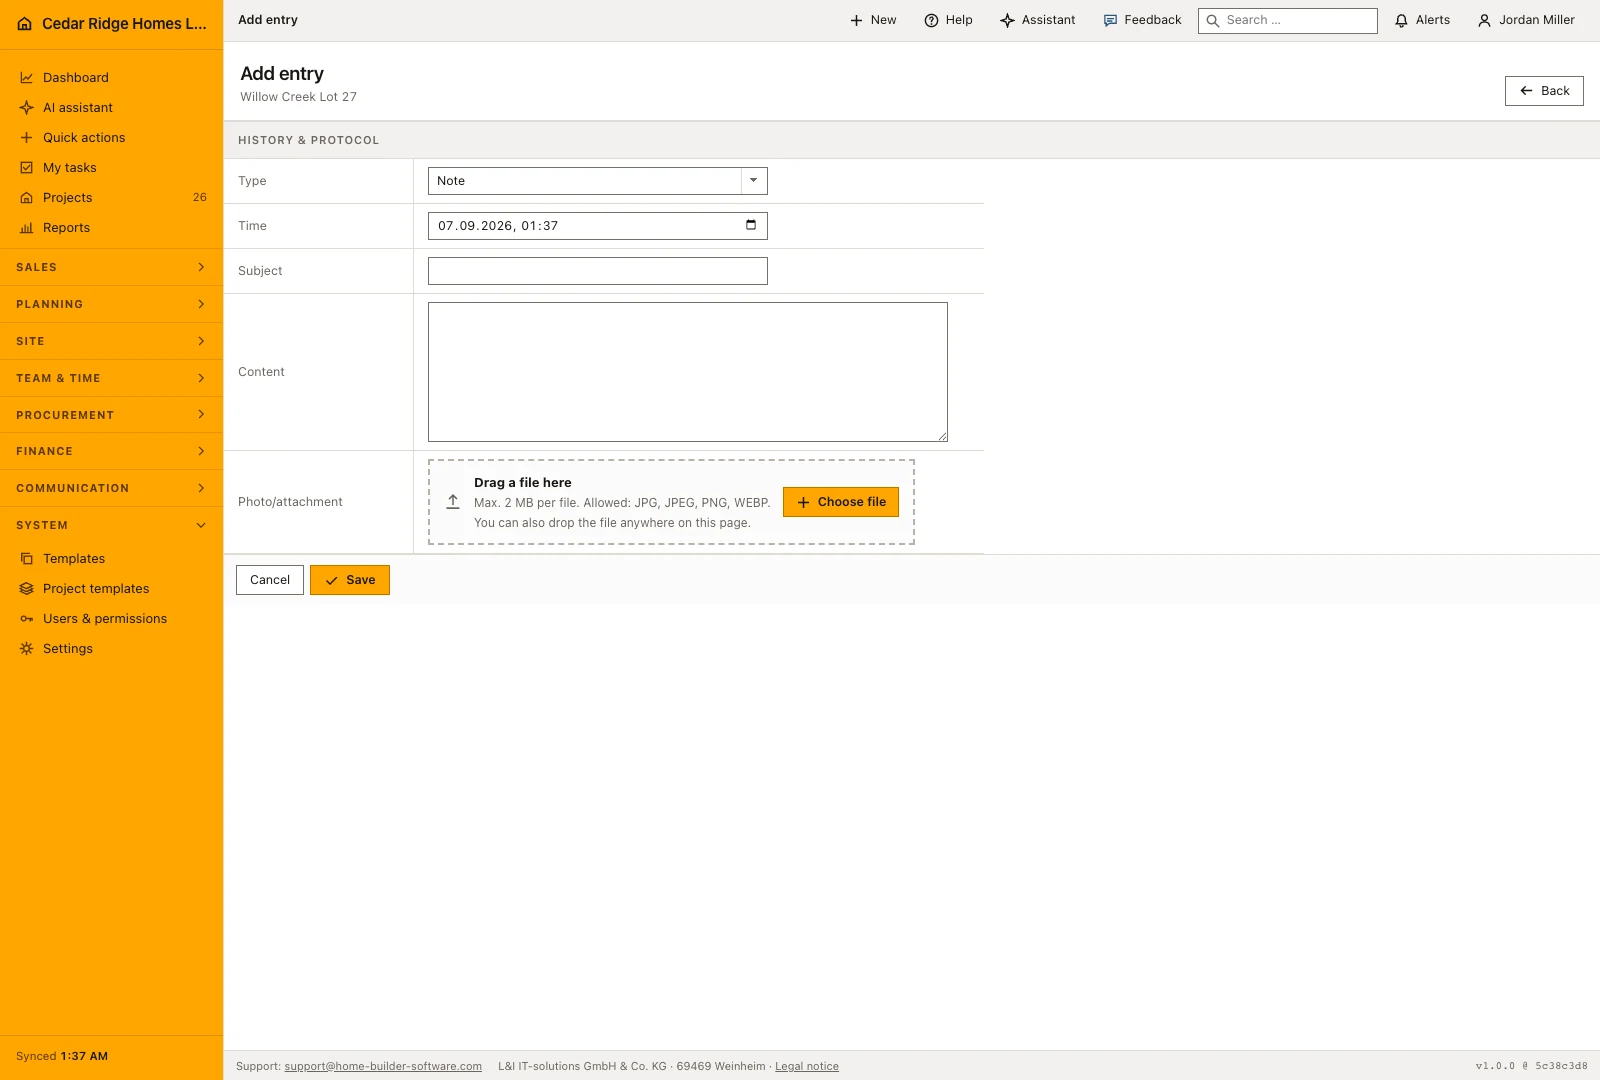Image resolution: width=1600 pixels, height=1080 pixels.
Task: Open Help from top bar
Action: click(948, 20)
